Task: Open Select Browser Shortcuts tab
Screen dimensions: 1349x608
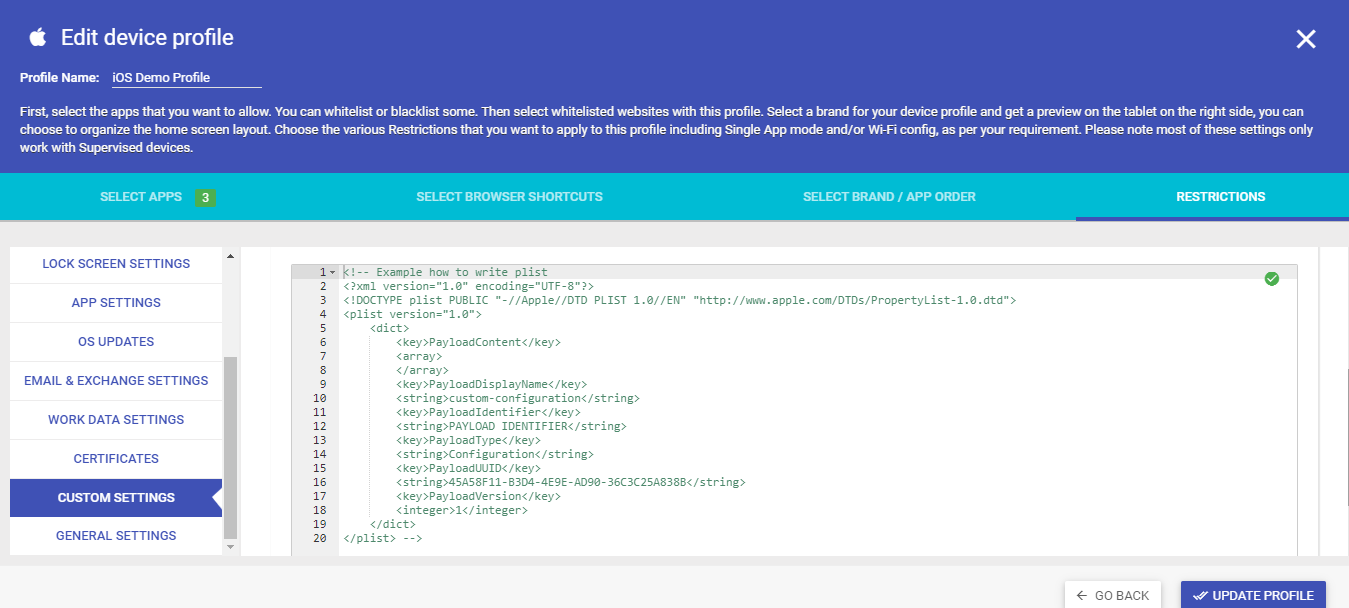Action: [509, 197]
